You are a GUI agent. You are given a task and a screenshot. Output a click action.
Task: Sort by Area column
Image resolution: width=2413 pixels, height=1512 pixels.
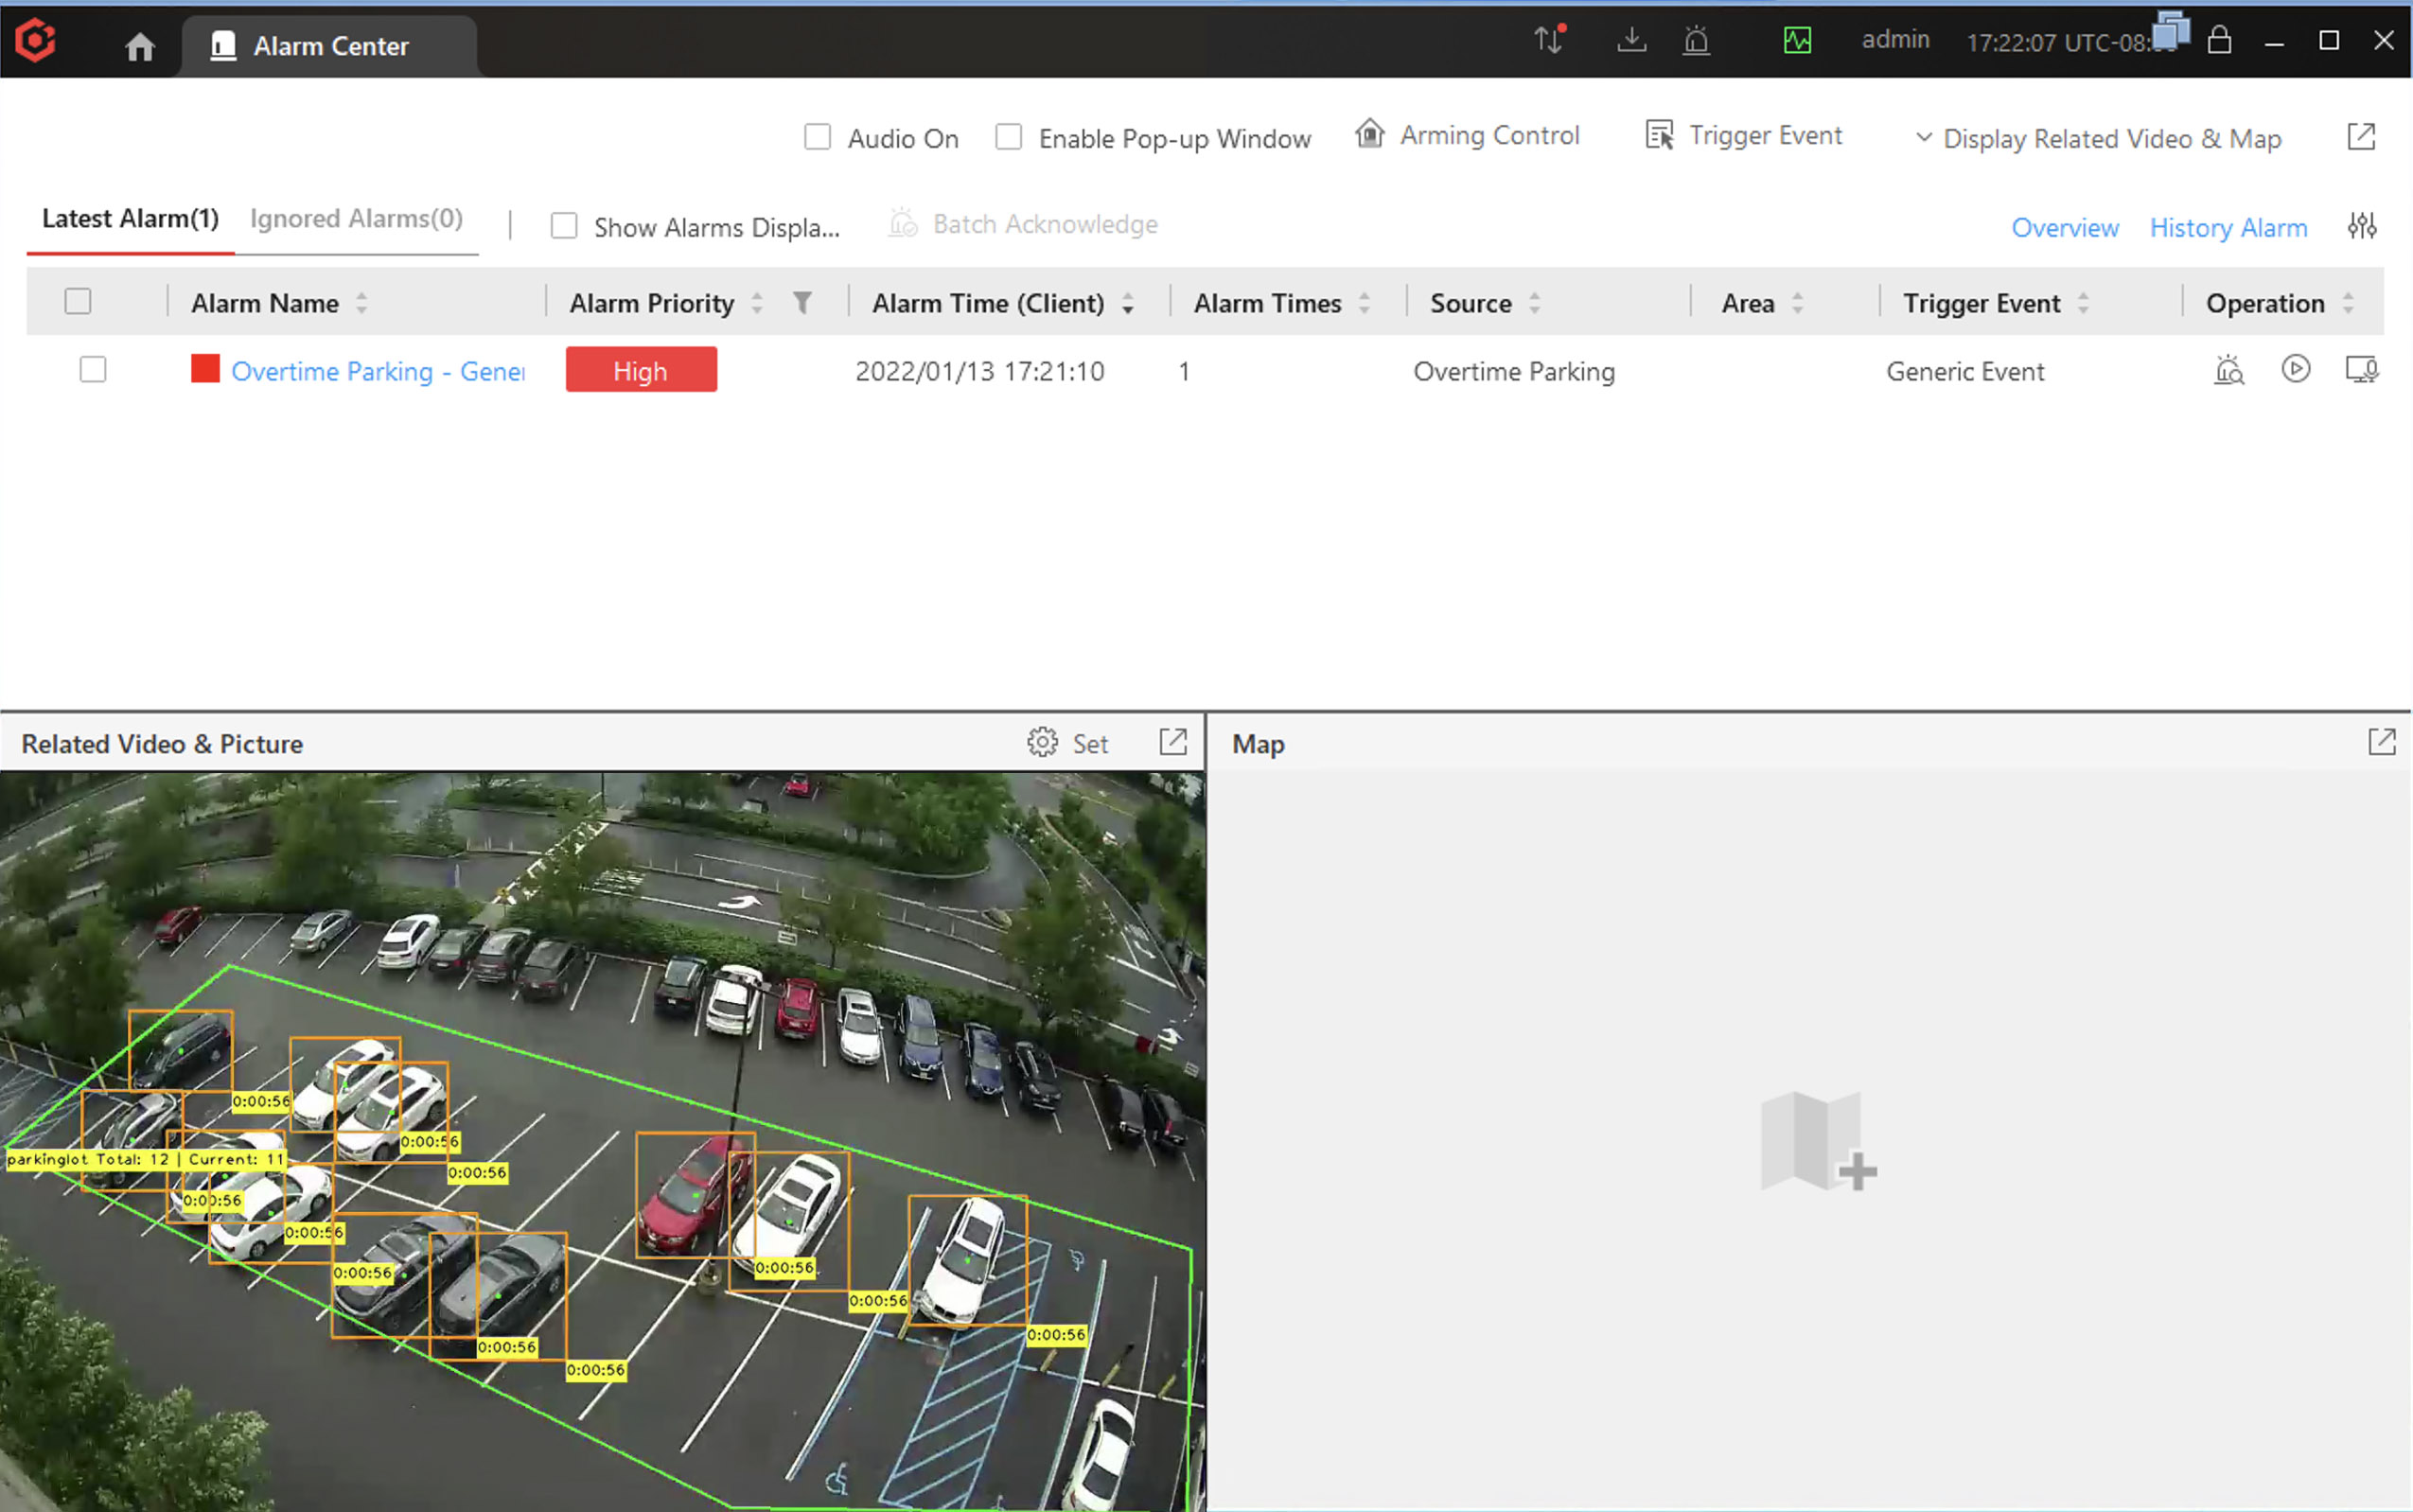1798,303
